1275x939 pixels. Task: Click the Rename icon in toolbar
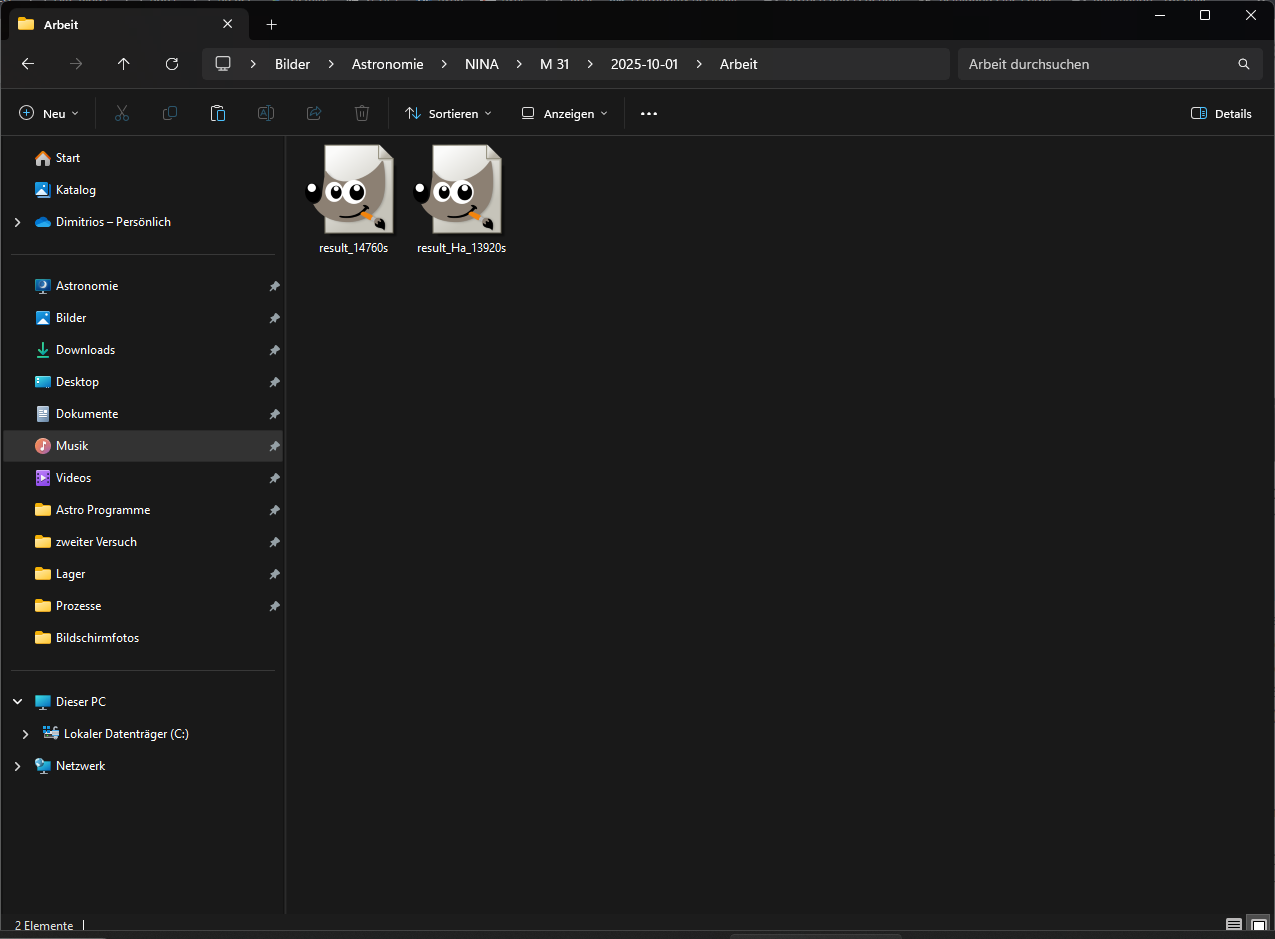(x=266, y=114)
